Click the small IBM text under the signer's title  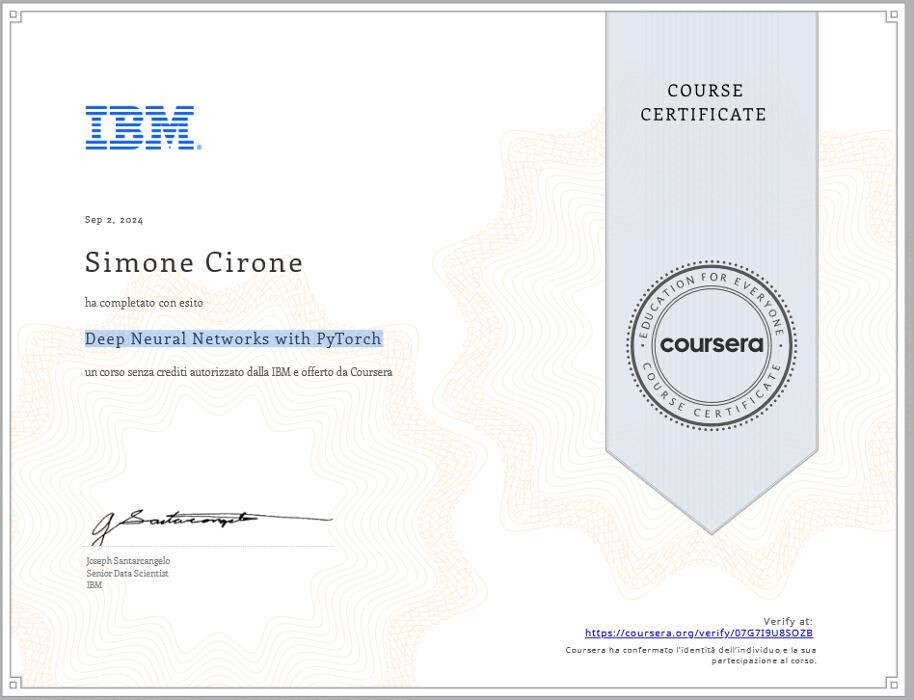click(x=94, y=585)
